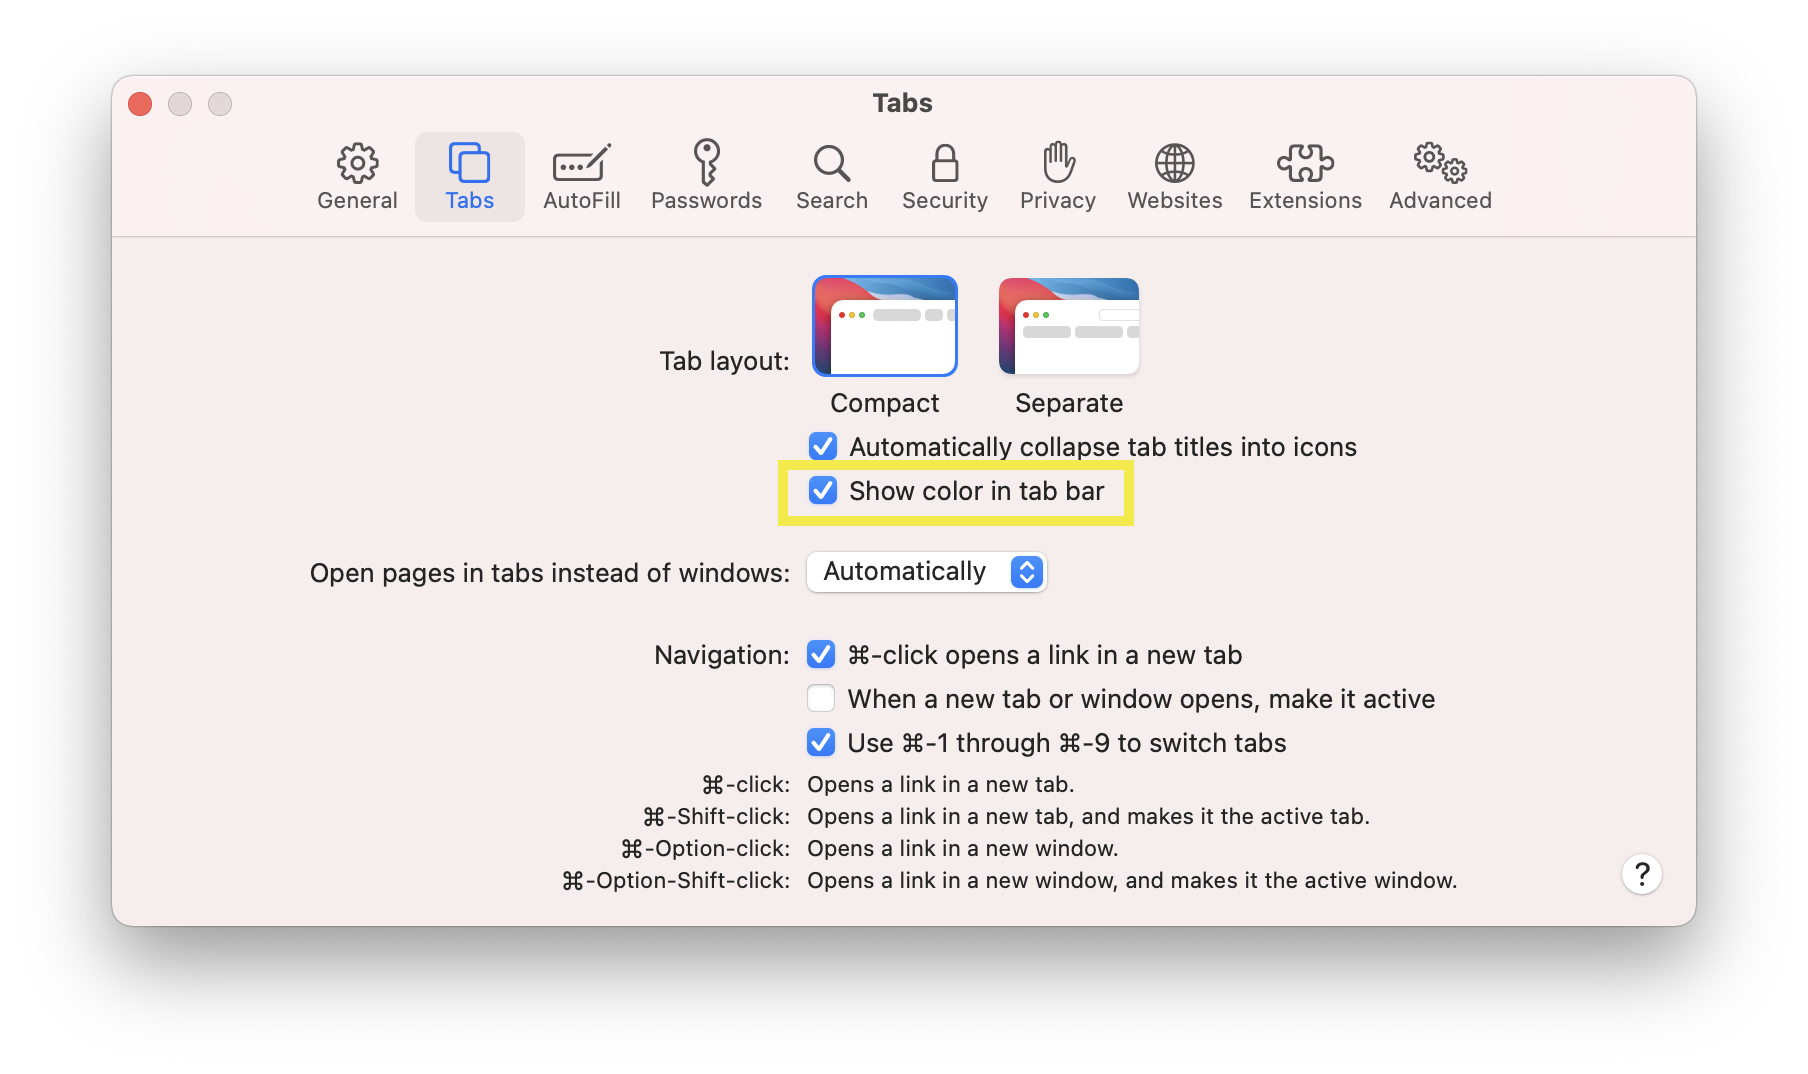Click the Navigation label
Viewport: 1808px width, 1074px height.
[722, 655]
